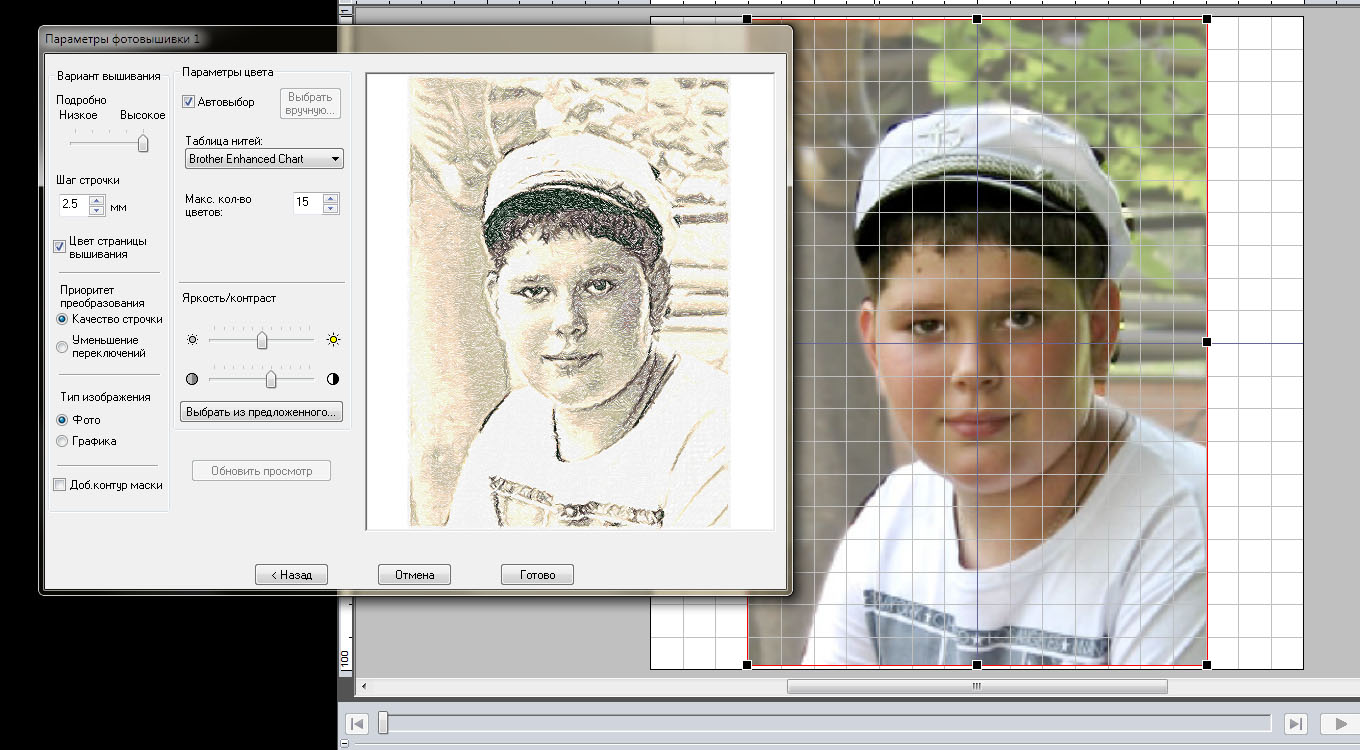Increase the Шаг строчки value
Screen dimensions: 1360x750
(x=97, y=200)
